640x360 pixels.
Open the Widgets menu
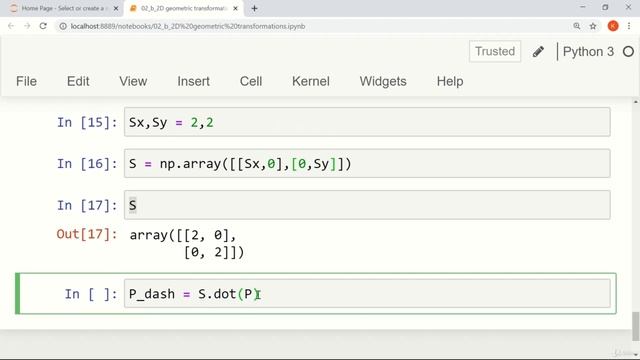coord(383,81)
